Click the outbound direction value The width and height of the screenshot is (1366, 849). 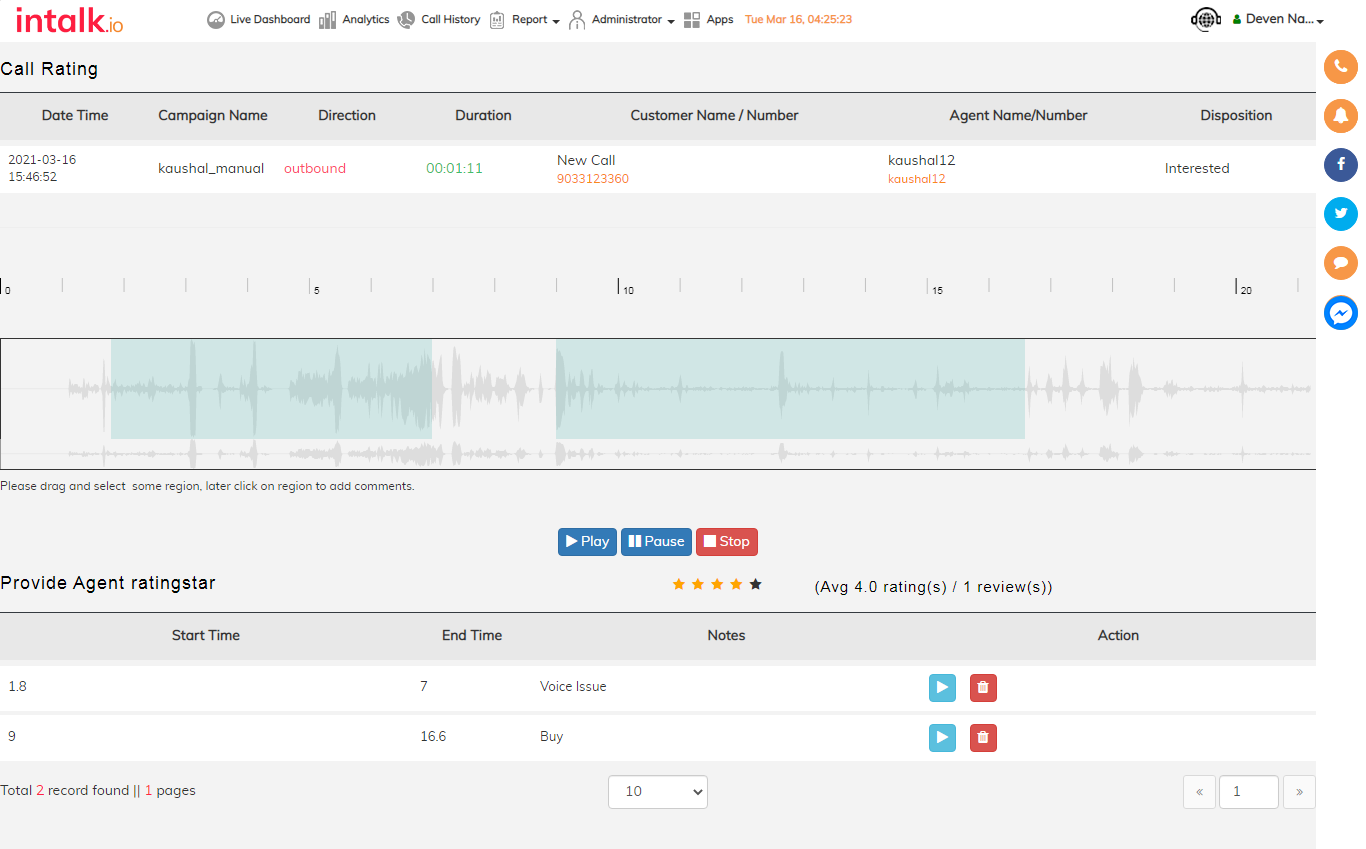(x=315, y=168)
